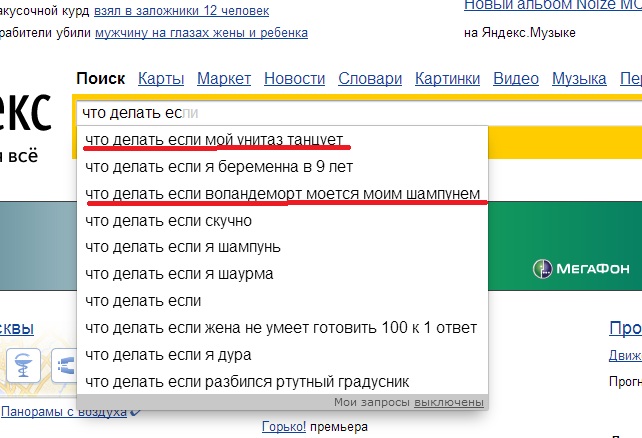Pick suggestion 'что делать если скучно'

283,221
